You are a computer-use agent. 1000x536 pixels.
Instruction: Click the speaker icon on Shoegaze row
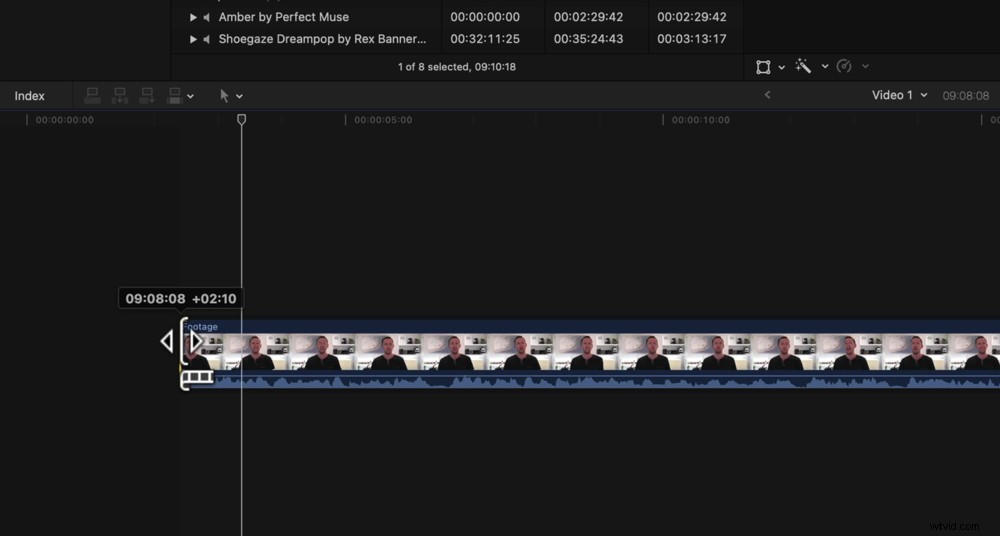pos(207,40)
